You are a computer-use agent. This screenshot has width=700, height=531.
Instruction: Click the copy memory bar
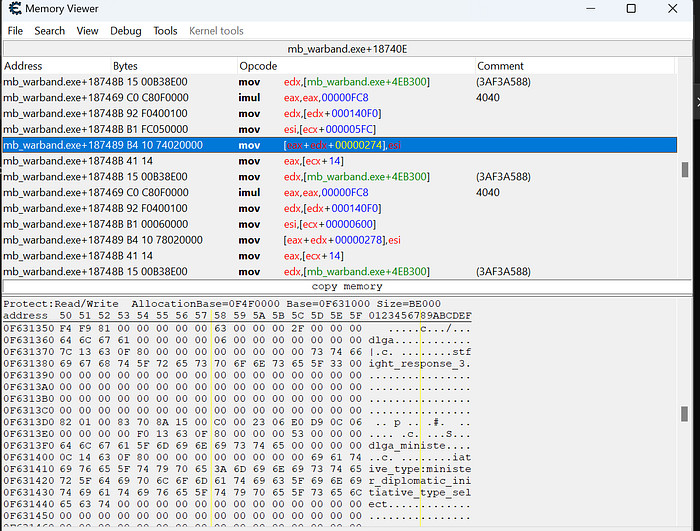click(x=347, y=286)
